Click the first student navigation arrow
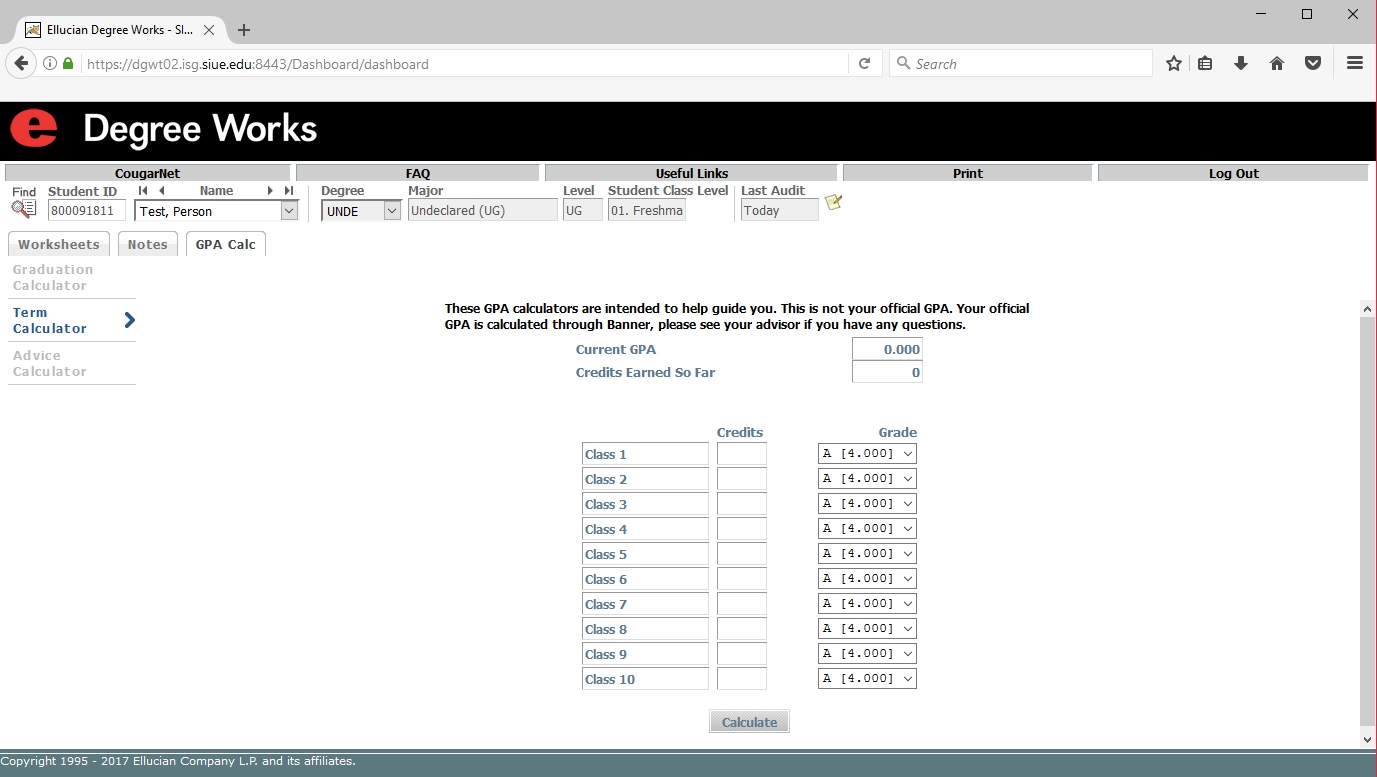 click(x=143, y=191)
